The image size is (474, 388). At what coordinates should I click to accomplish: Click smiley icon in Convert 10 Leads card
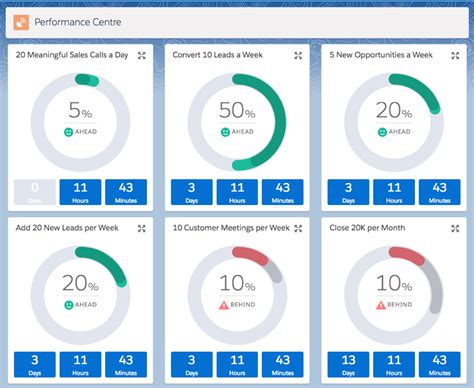pyautogui.click(x=225, y=132)
